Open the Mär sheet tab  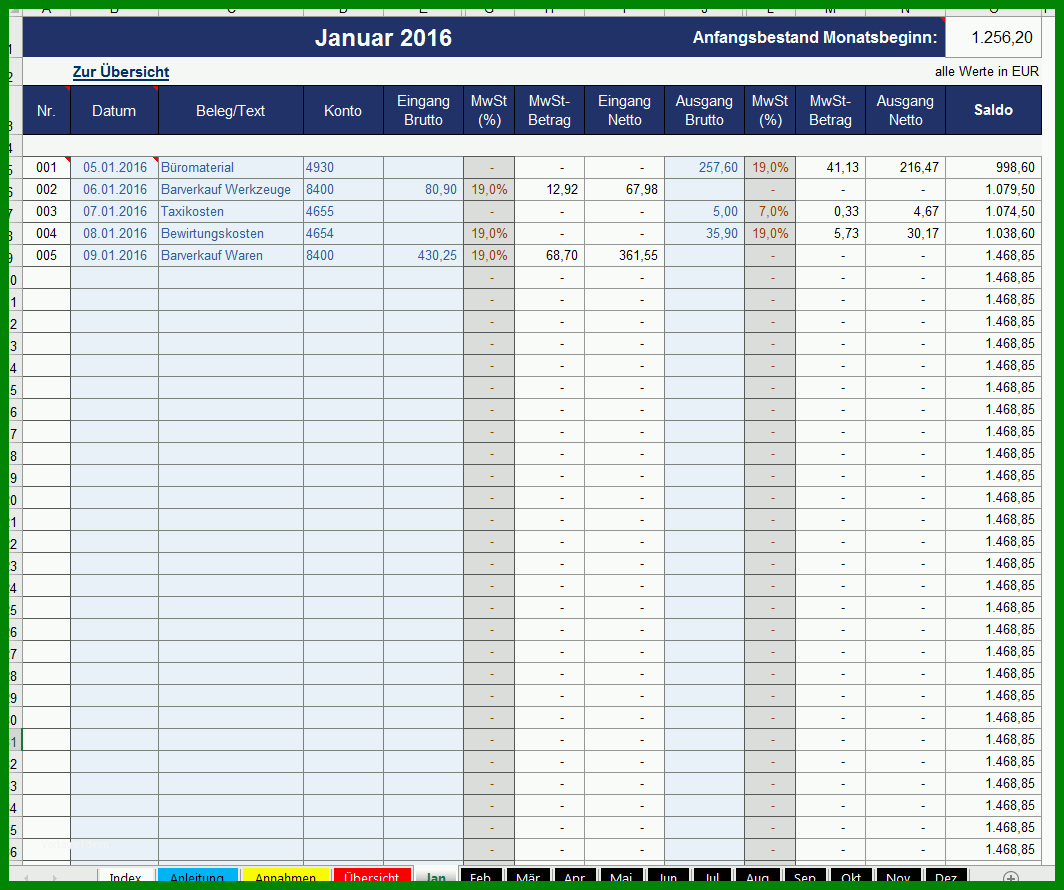pos(528,877)
